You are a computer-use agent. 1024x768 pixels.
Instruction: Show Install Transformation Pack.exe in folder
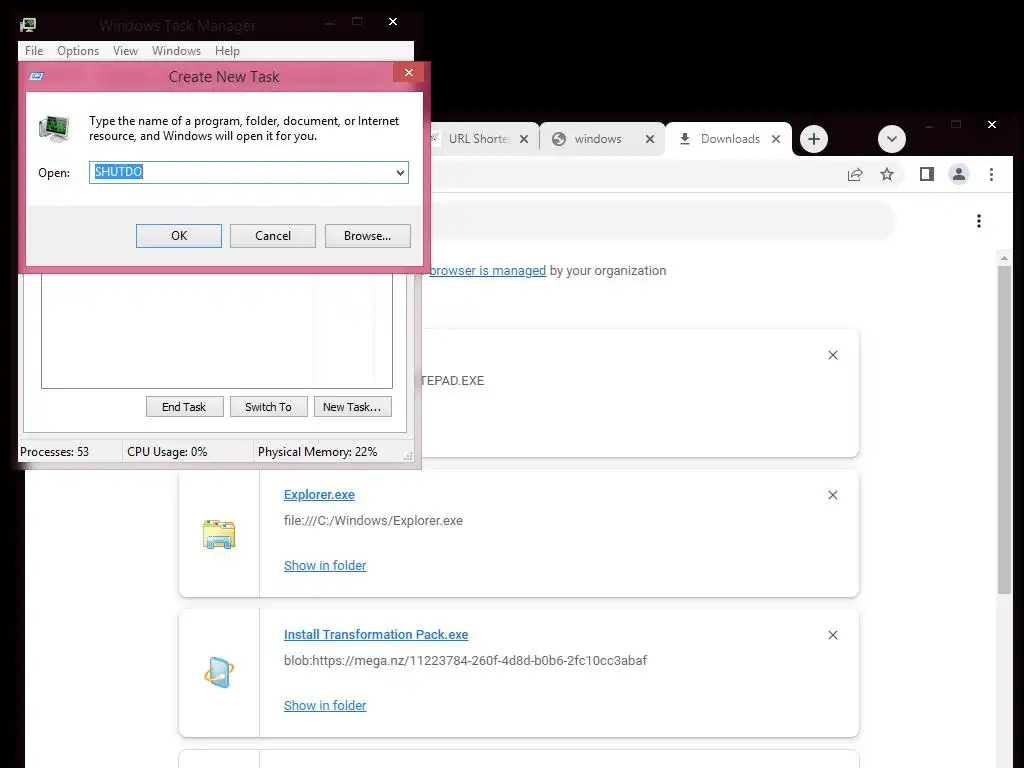(x=325, y=705)
